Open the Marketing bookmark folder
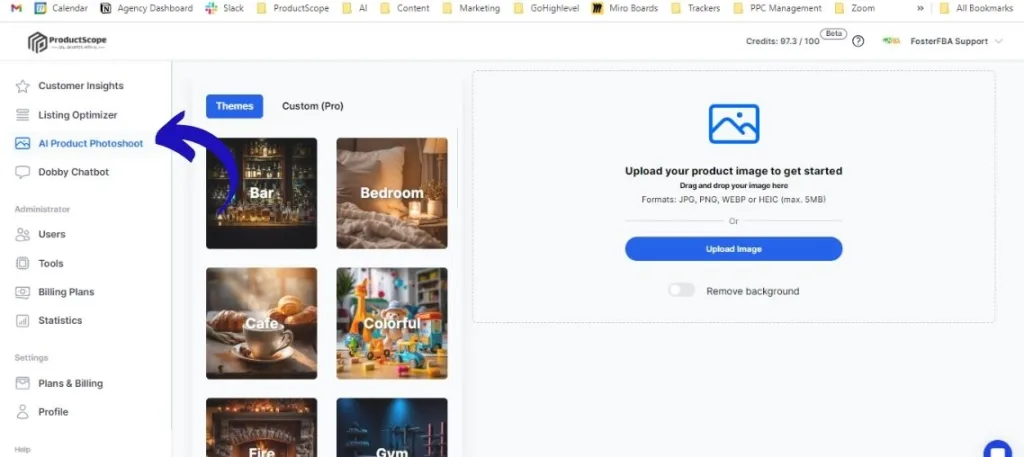Viewport: 1024px width, 457px height. point(471,8)
